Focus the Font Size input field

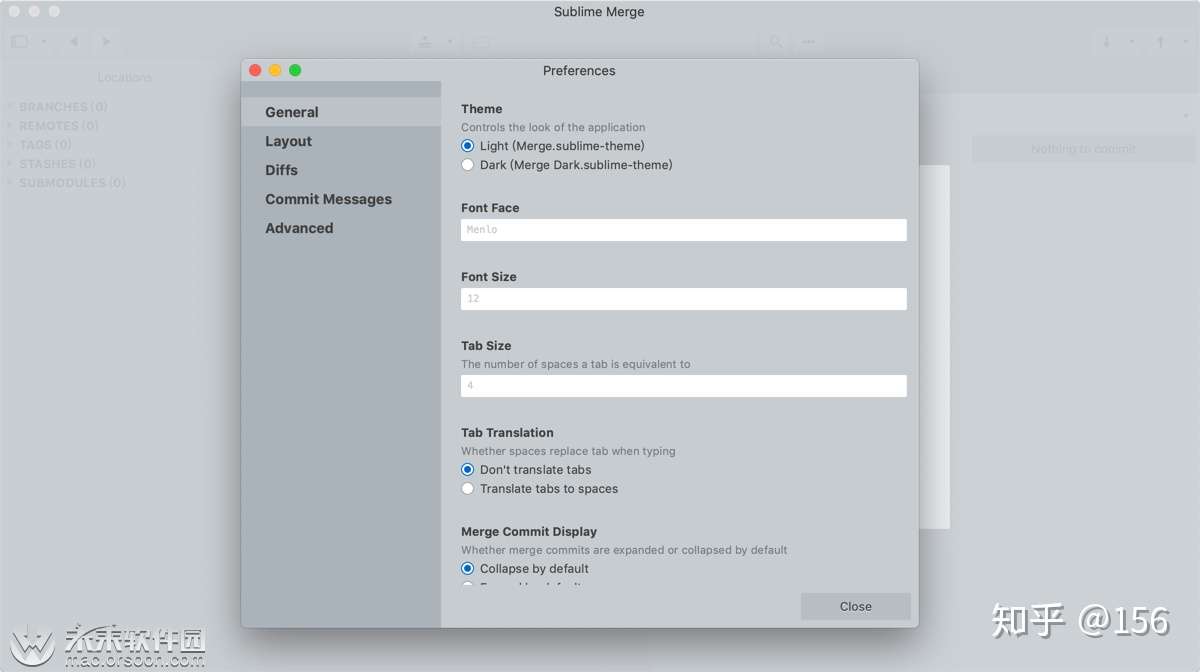point(684,299)
